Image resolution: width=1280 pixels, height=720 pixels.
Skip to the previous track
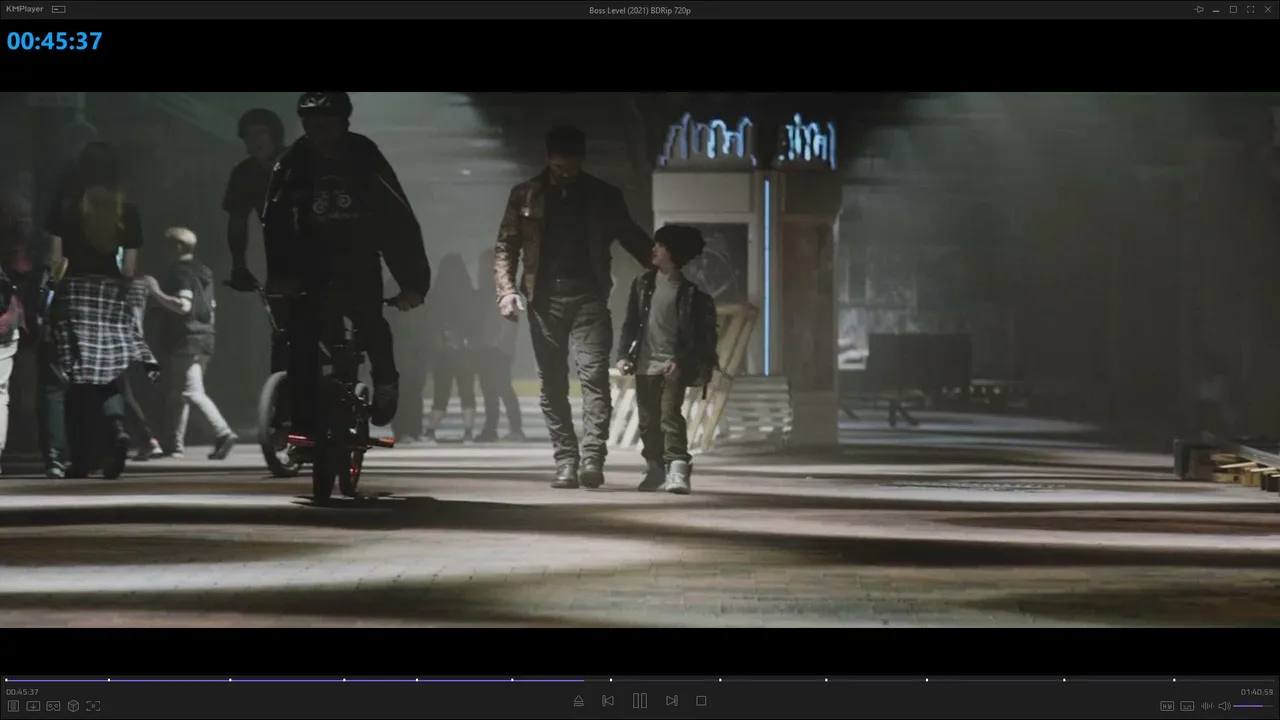608,701
